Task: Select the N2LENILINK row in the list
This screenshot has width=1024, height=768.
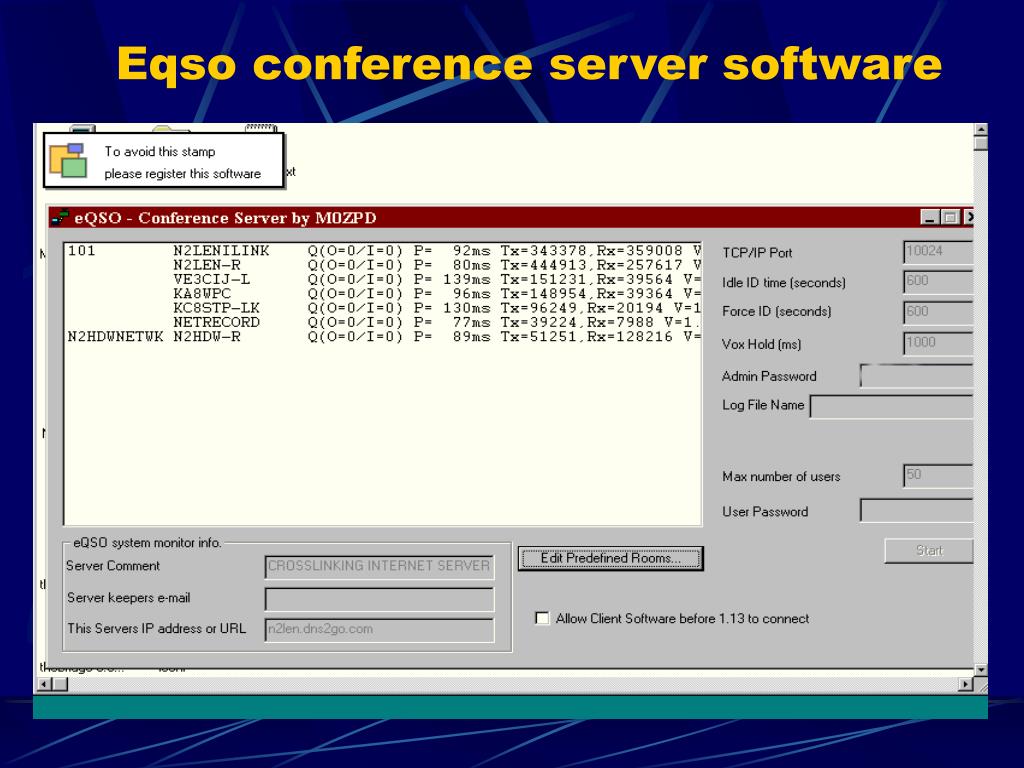Action: coord(384,251)
